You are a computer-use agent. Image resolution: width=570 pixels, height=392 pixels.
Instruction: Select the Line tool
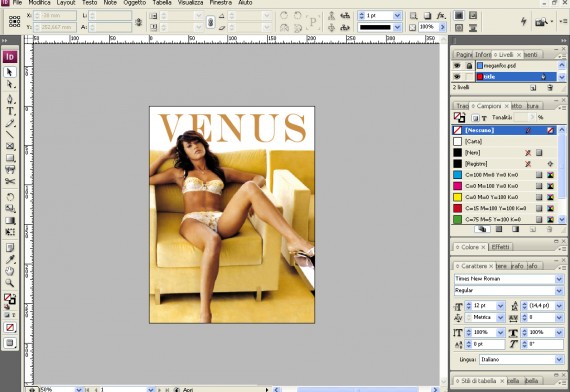click(10, 135)
